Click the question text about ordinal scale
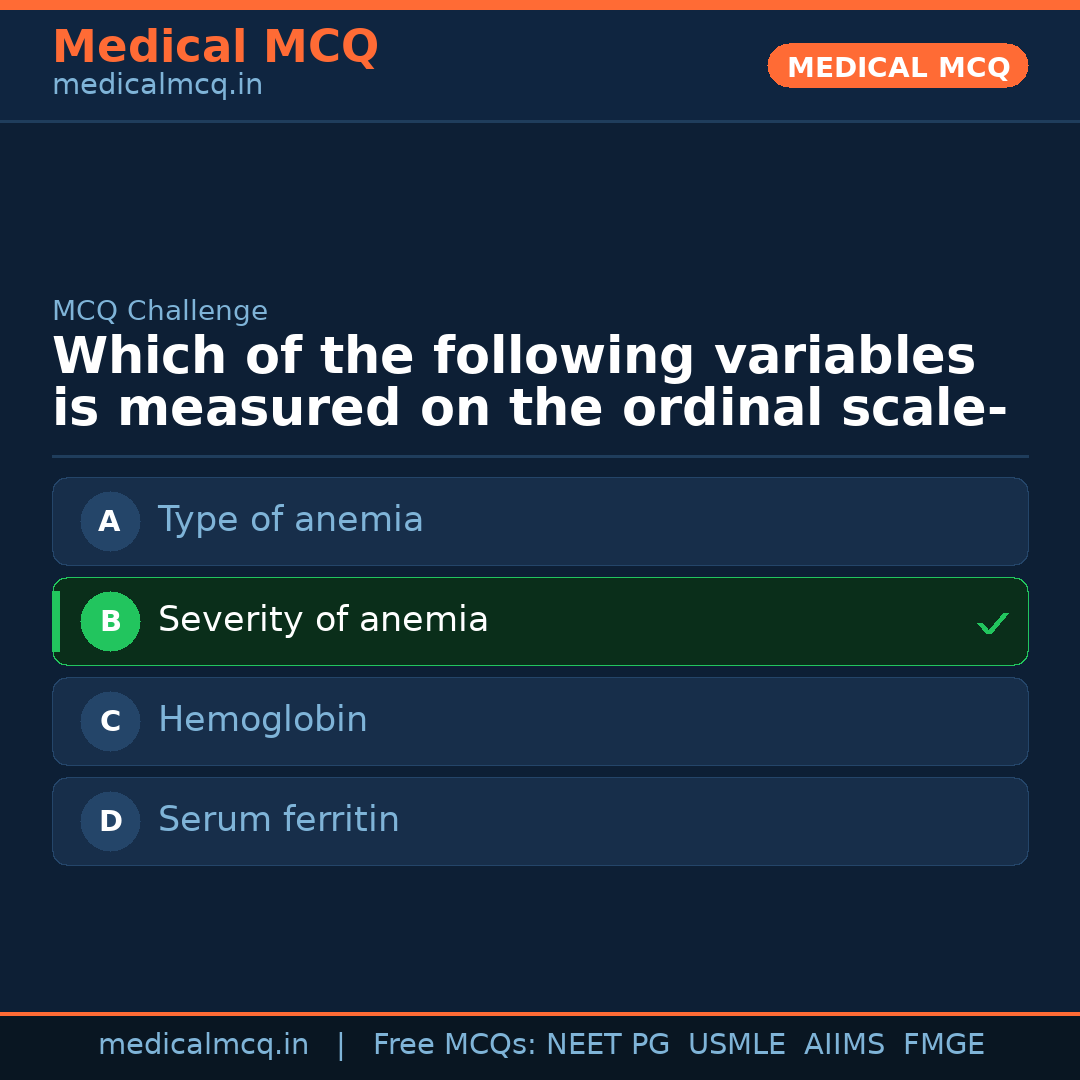 pyautogui.click(x=528, y=383)
